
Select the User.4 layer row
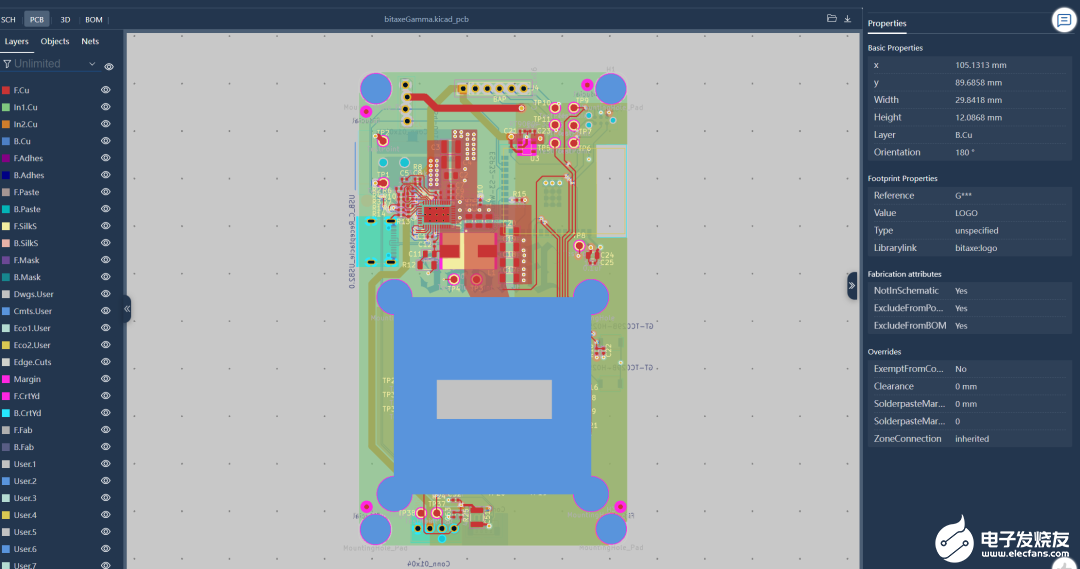[x=58, y=515]
